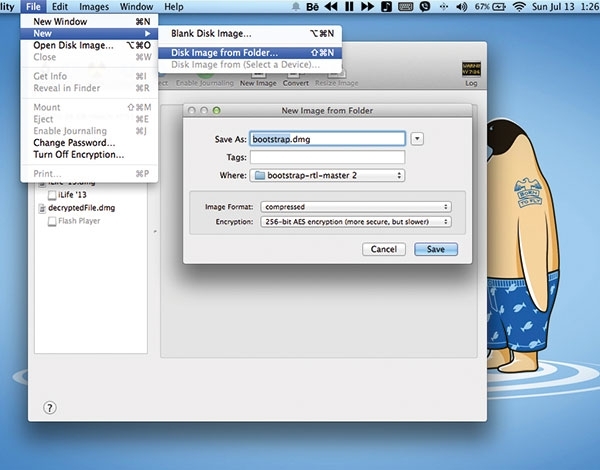Image resolution: width=600 pixels, height=470 pixels.
Task: Click into the Tags input field
Action: tap(327, 157)
